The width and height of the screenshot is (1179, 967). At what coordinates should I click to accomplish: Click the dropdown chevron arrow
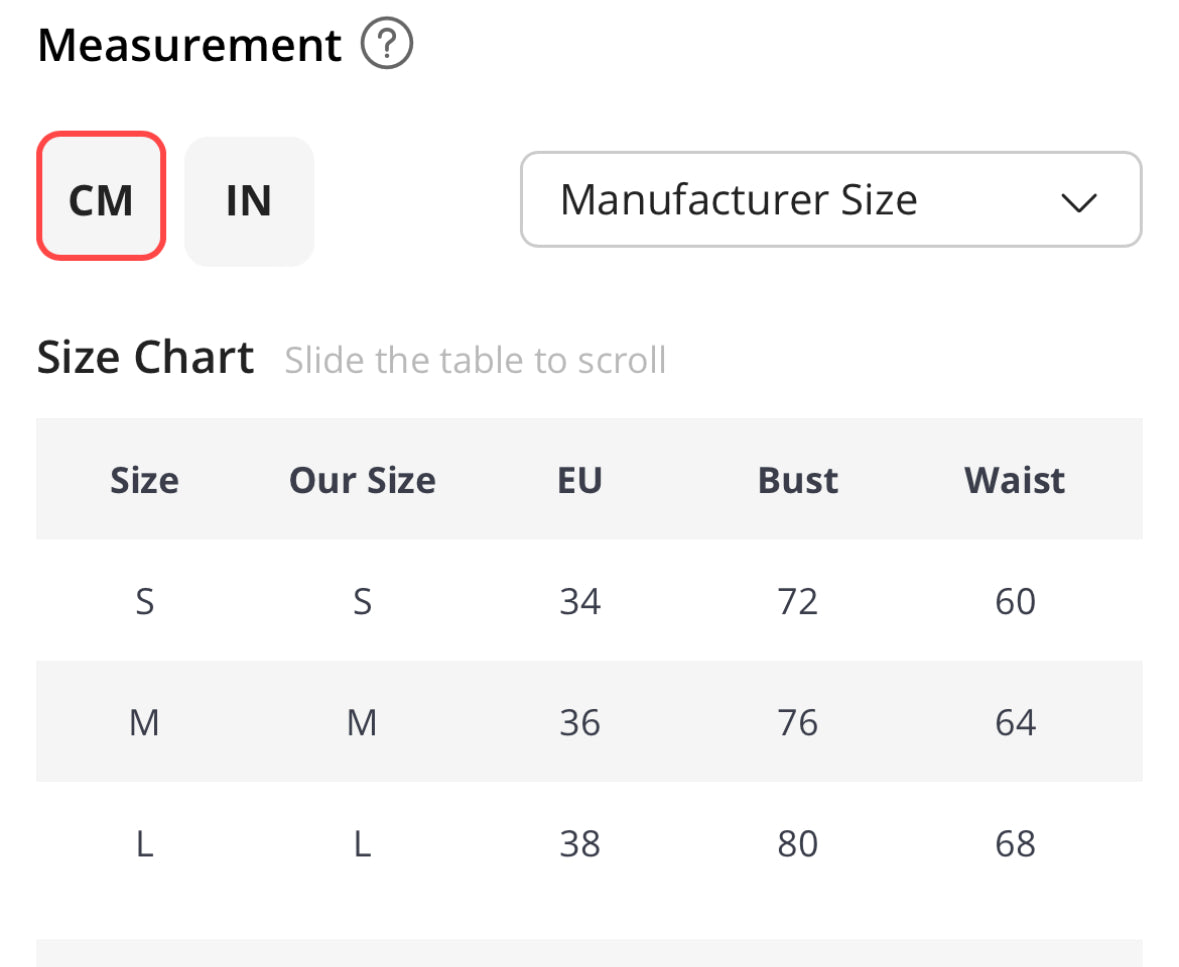tap(1078, 202)
